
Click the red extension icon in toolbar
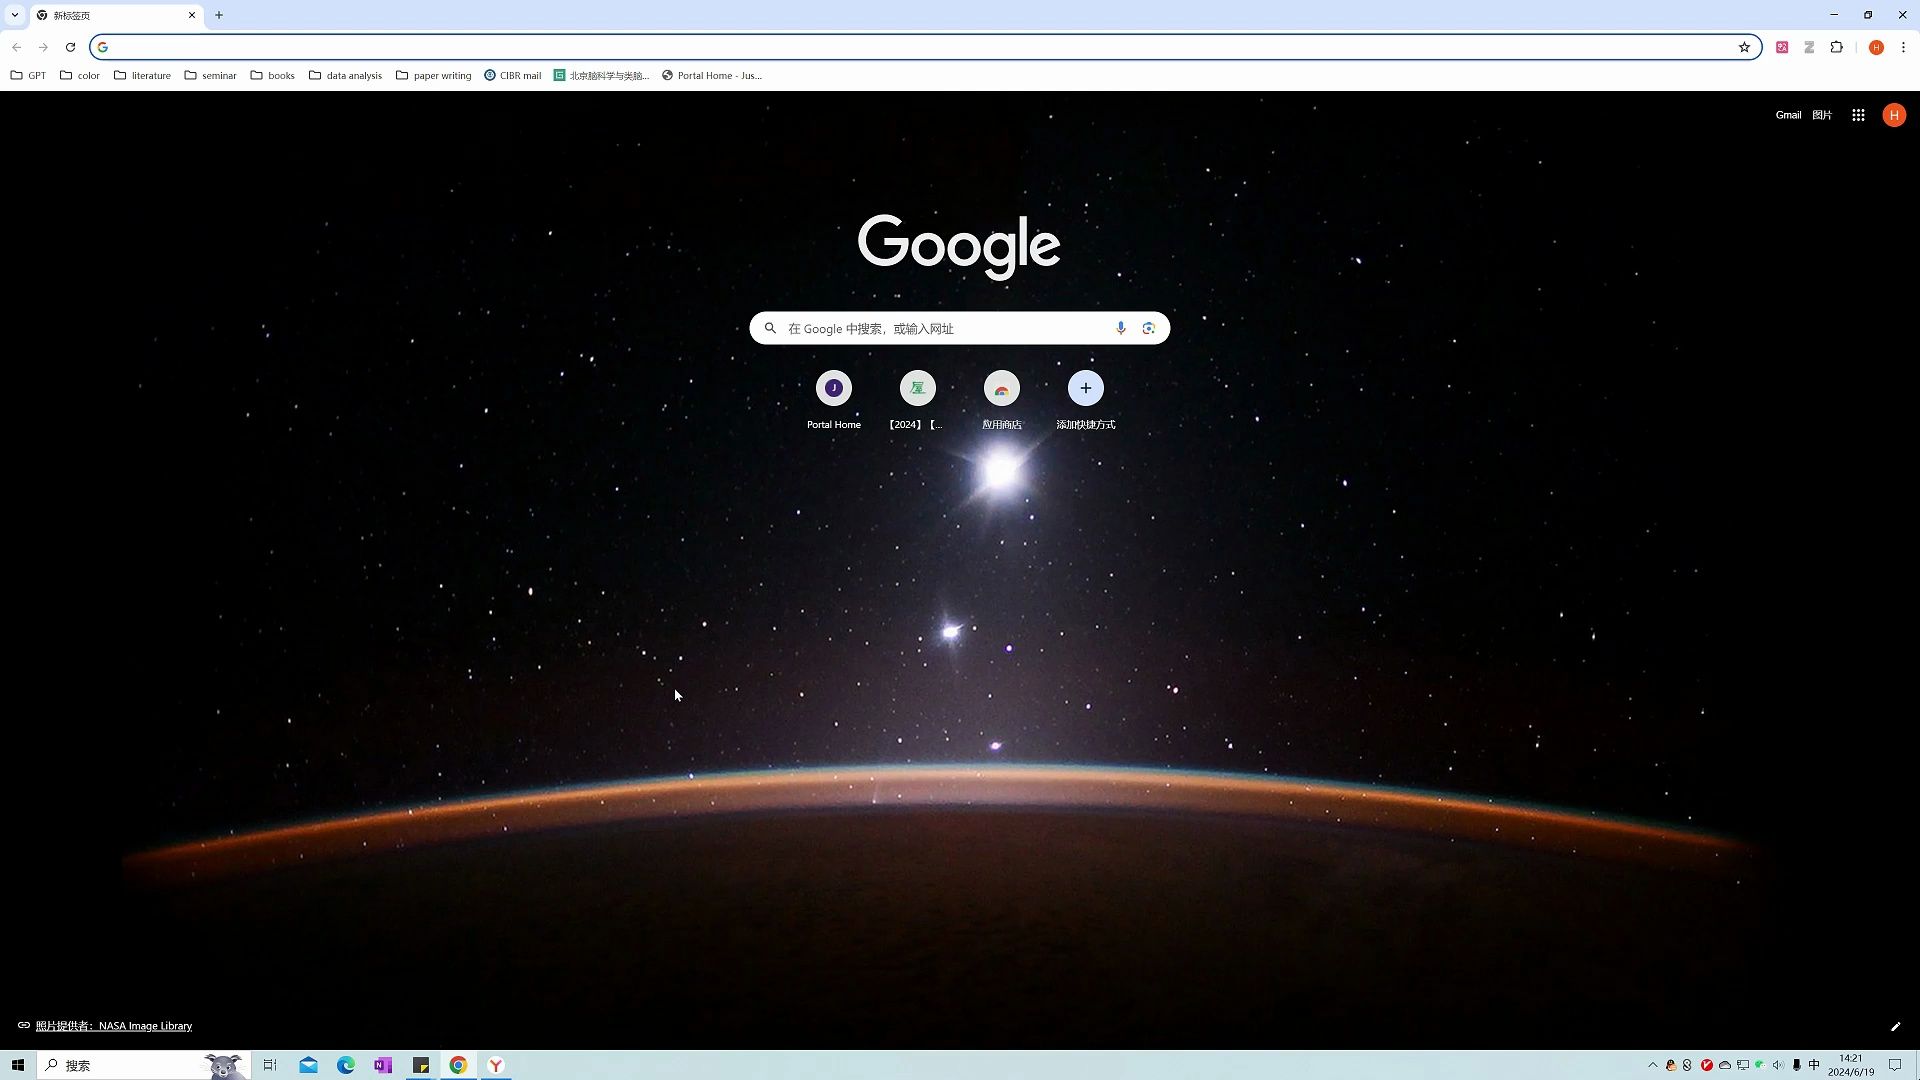(1782, 47)
